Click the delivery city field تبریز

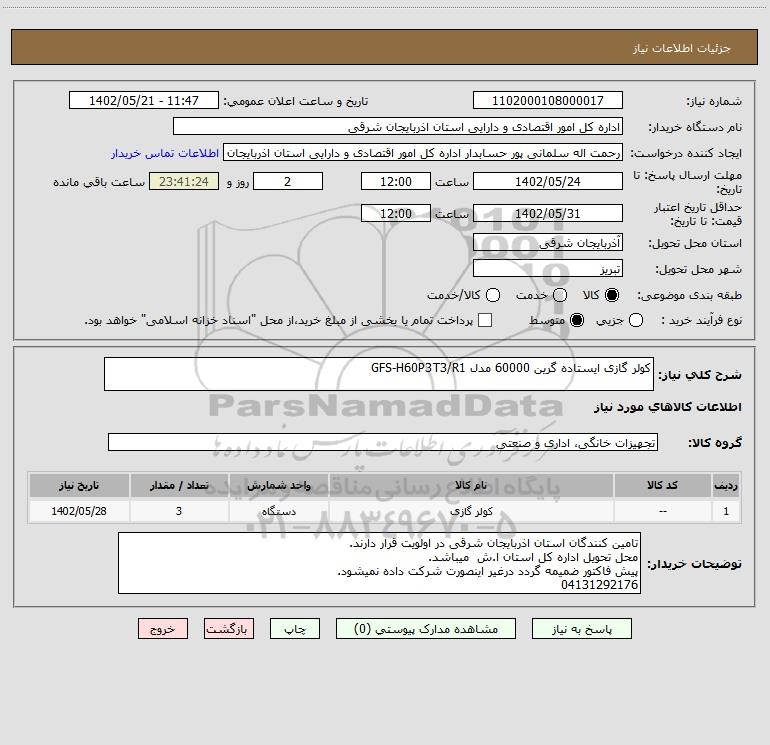(548, 269)
